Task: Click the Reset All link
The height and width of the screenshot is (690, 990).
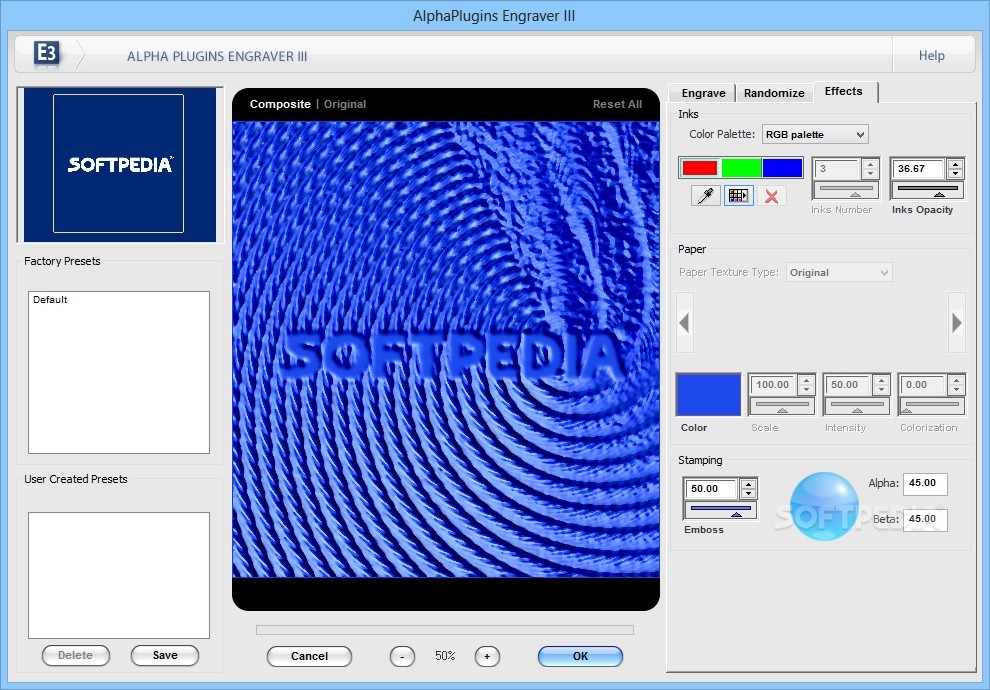Action: point(617,104)
